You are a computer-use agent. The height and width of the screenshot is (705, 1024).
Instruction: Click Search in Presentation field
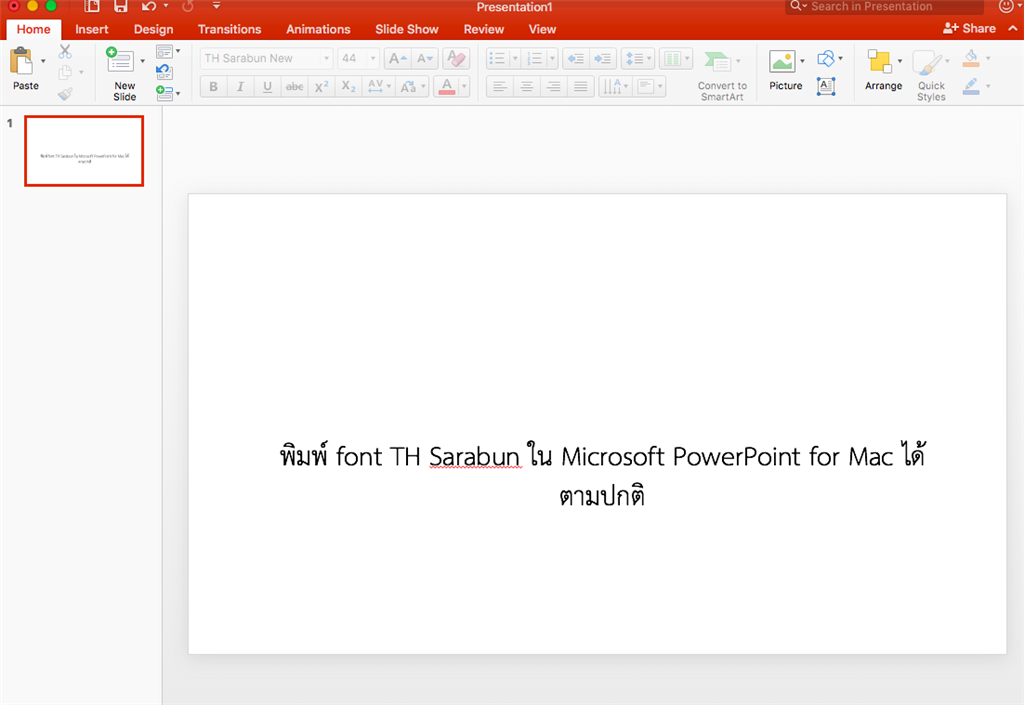tap(884, 7)
